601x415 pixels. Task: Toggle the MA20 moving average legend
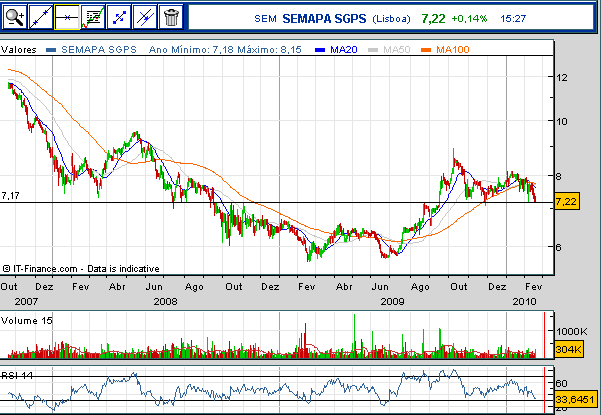[x=336, y=49]
